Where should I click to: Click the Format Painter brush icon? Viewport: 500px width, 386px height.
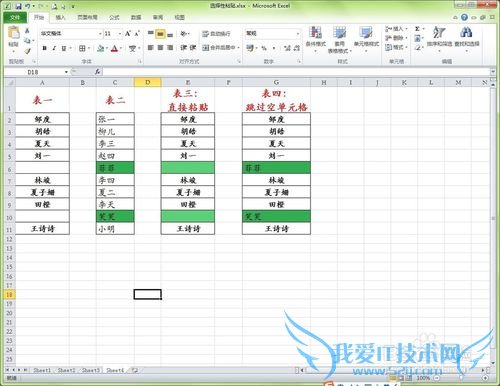[27, 51]
